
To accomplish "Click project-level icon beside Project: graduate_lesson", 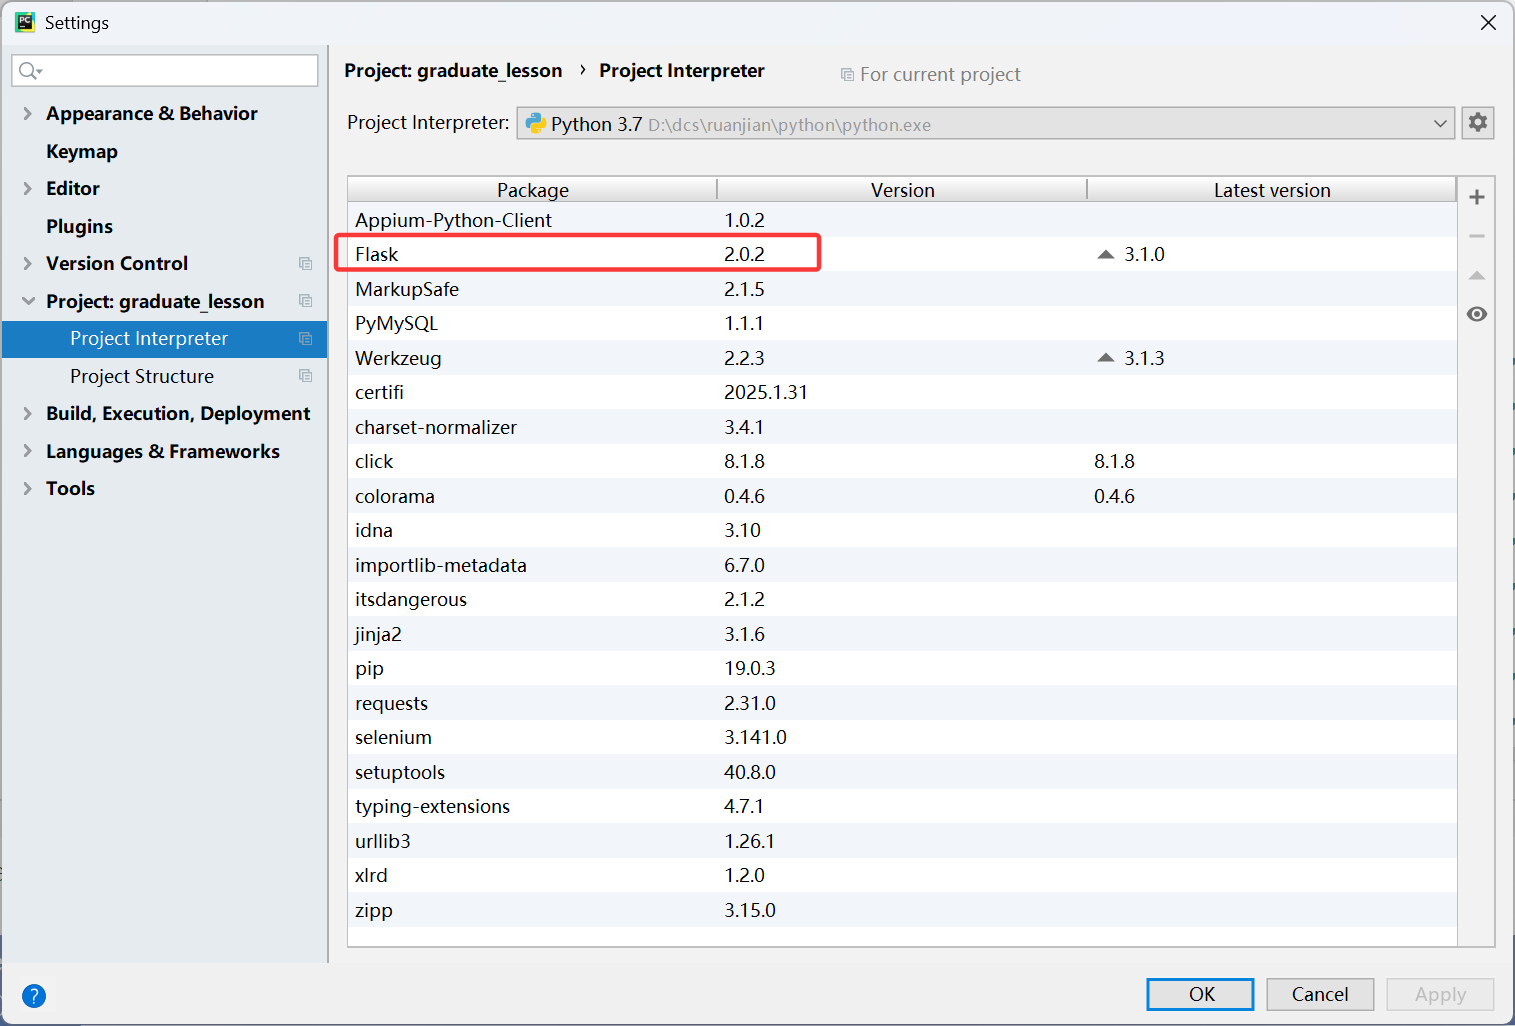I will (305, 301).
